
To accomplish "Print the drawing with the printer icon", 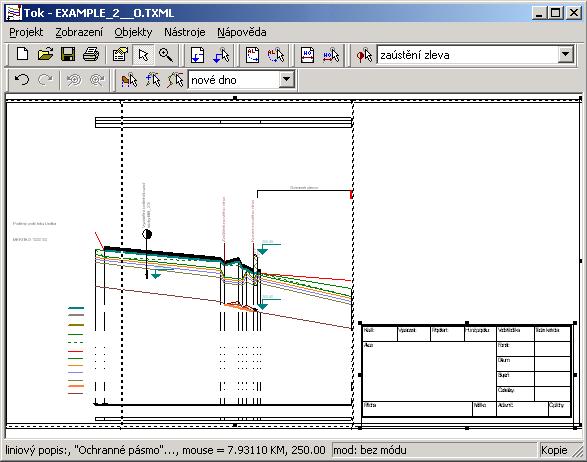I will click(91, 55).
